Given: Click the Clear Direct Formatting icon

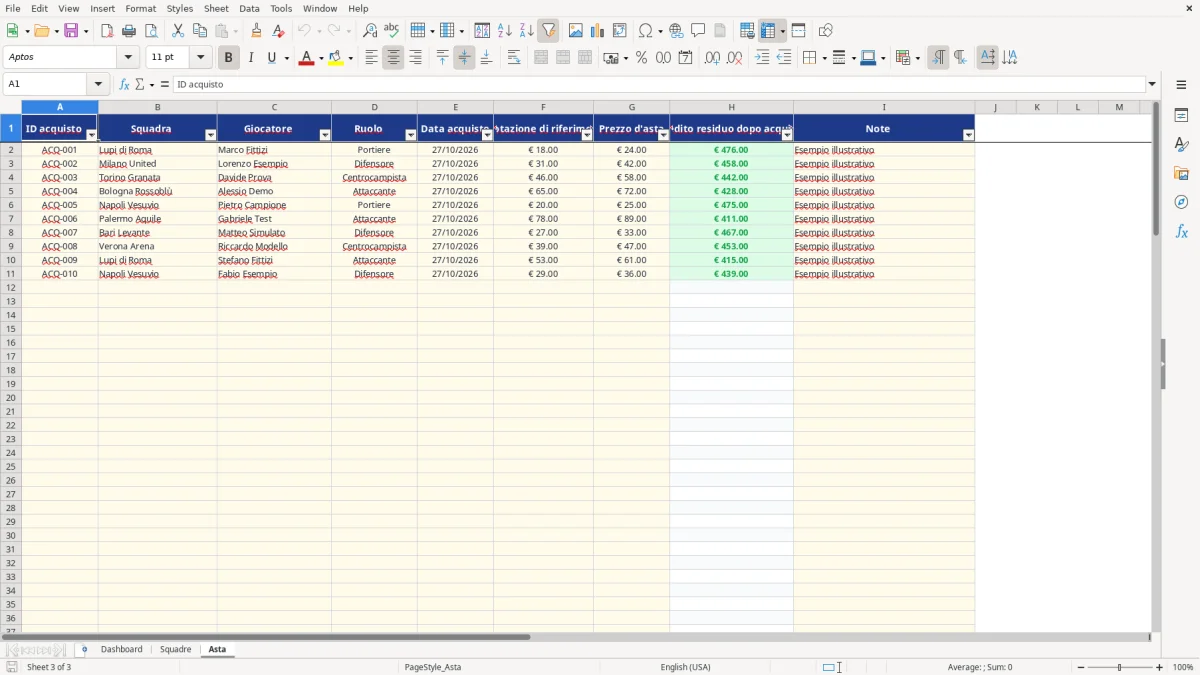Looking at the screenshot, I should tap(278, 31).
